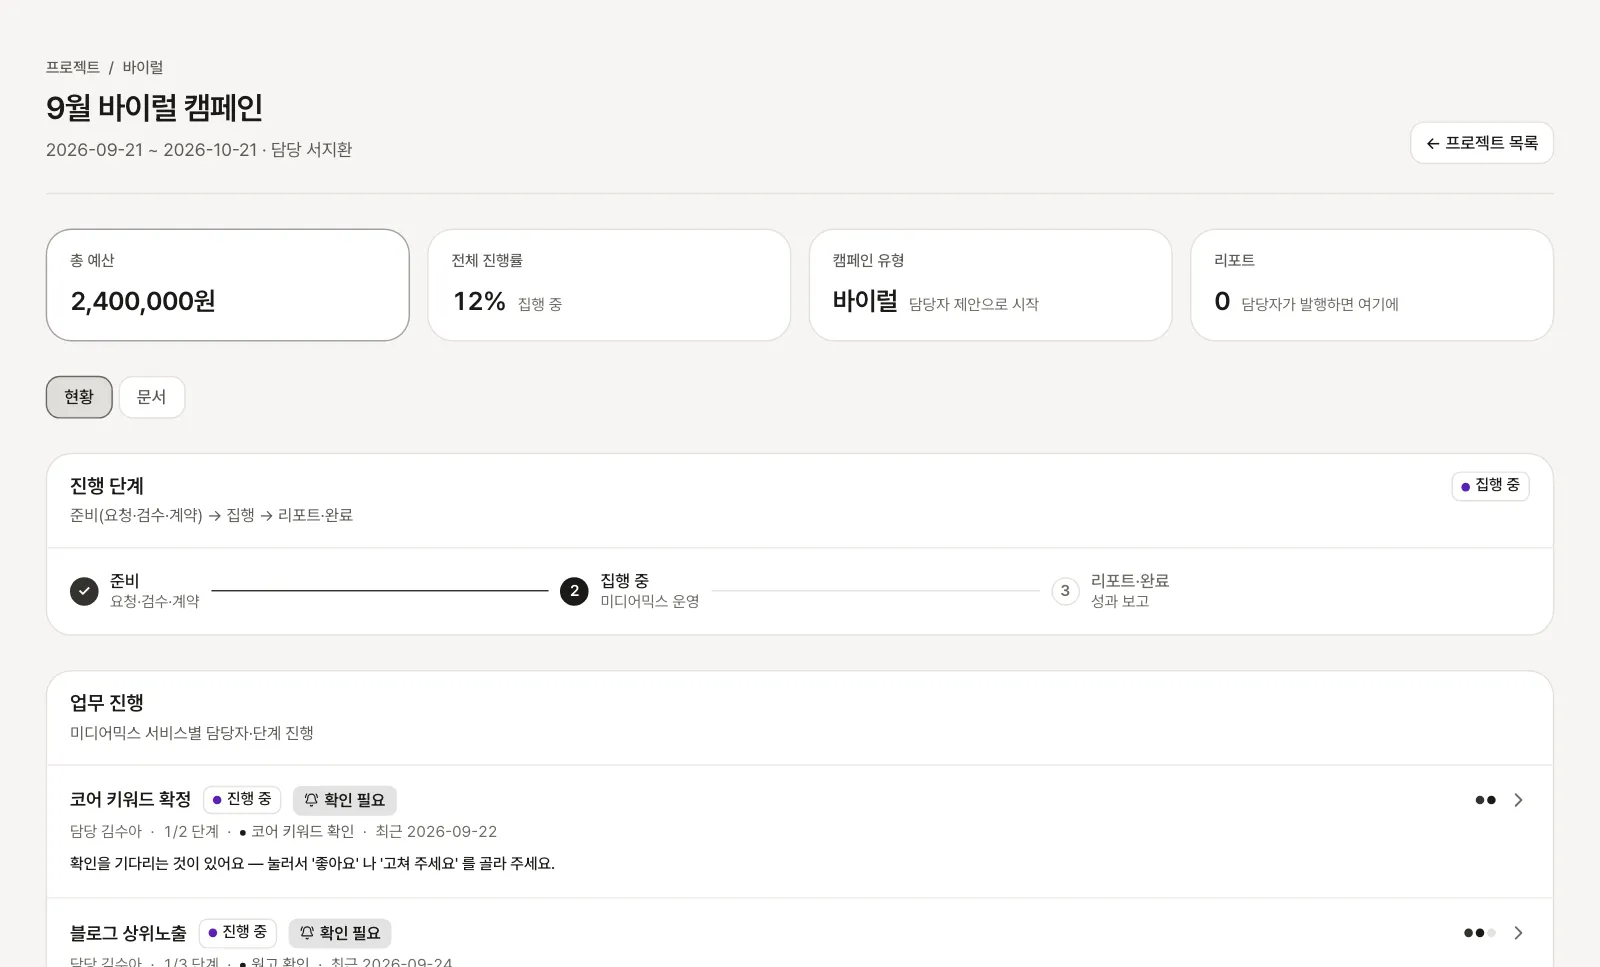Click the 집행 중 badge in 진행 단계 header
This screenshot has width=1600, height=967.
coord(1490,486)
